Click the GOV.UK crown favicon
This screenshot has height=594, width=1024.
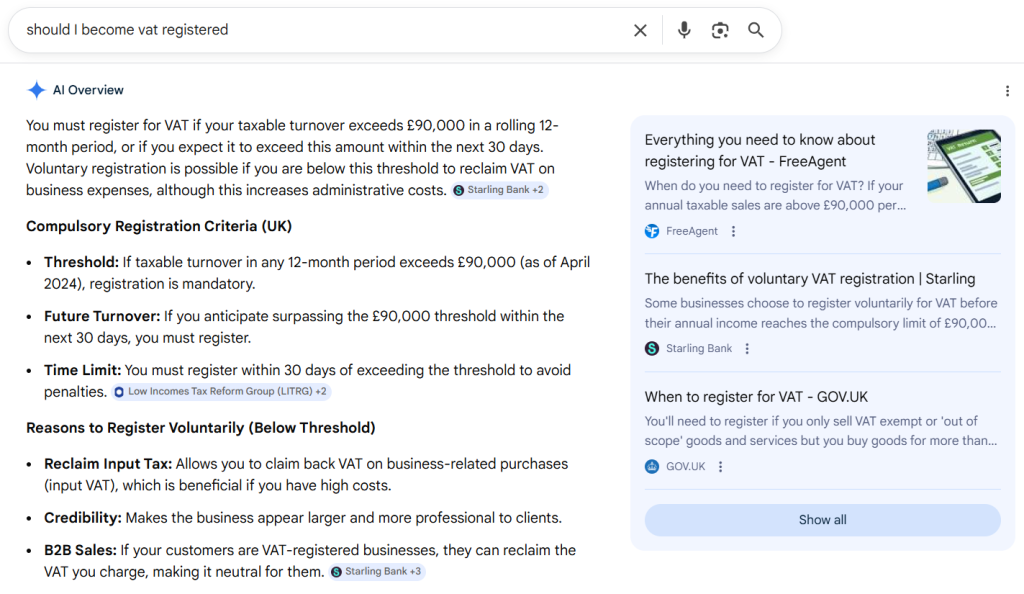tap(652, 467)
